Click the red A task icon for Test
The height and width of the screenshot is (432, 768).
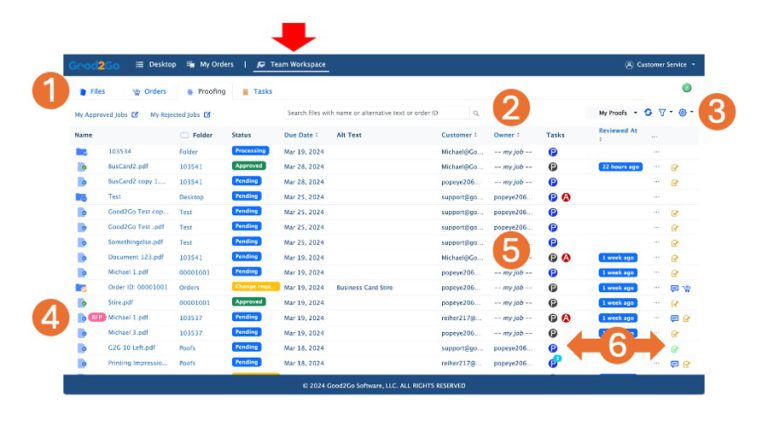(566, 197)
